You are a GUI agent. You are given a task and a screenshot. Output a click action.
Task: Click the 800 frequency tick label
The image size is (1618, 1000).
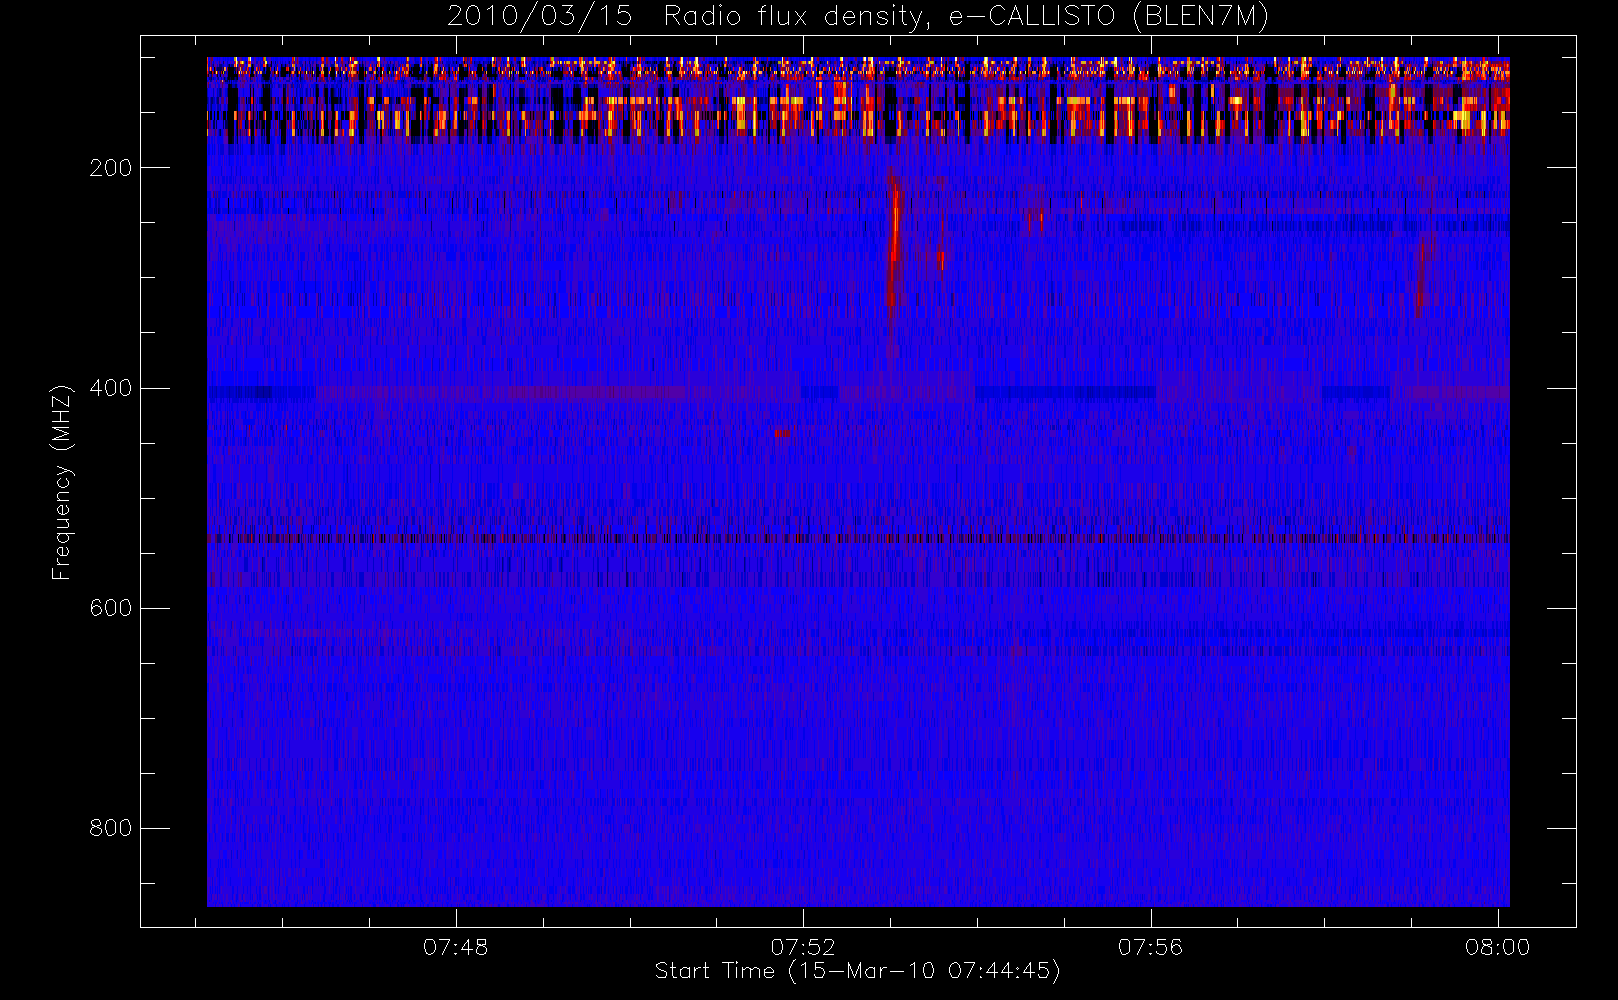(111, 828)
